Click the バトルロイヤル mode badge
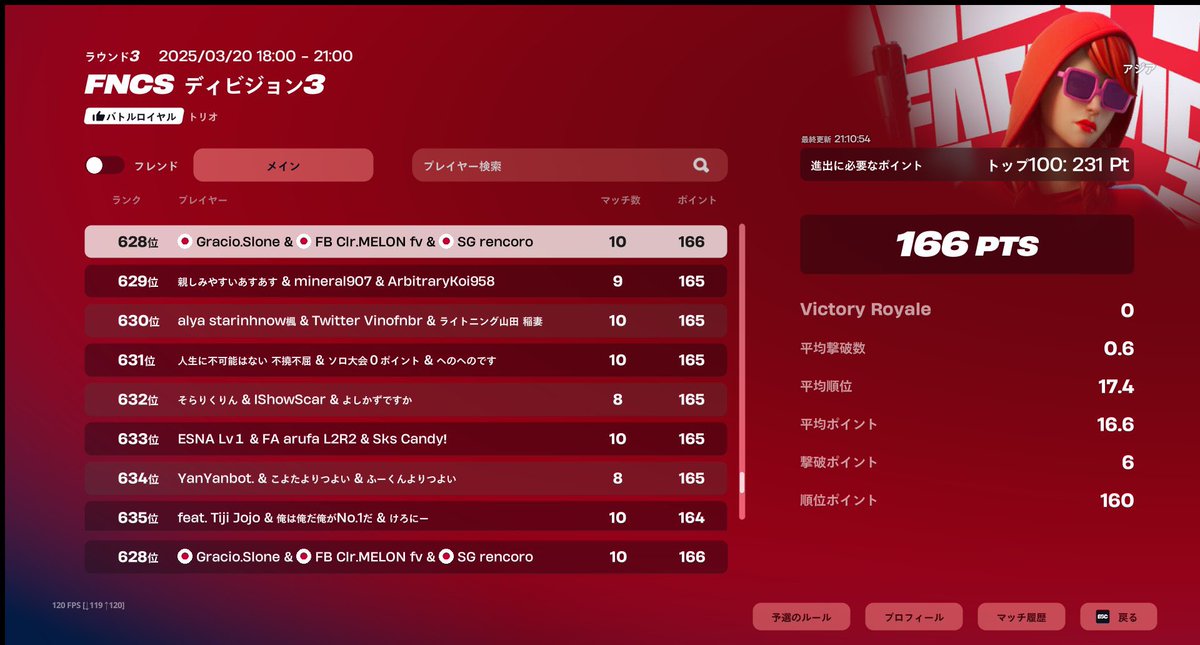 [134, 116]
